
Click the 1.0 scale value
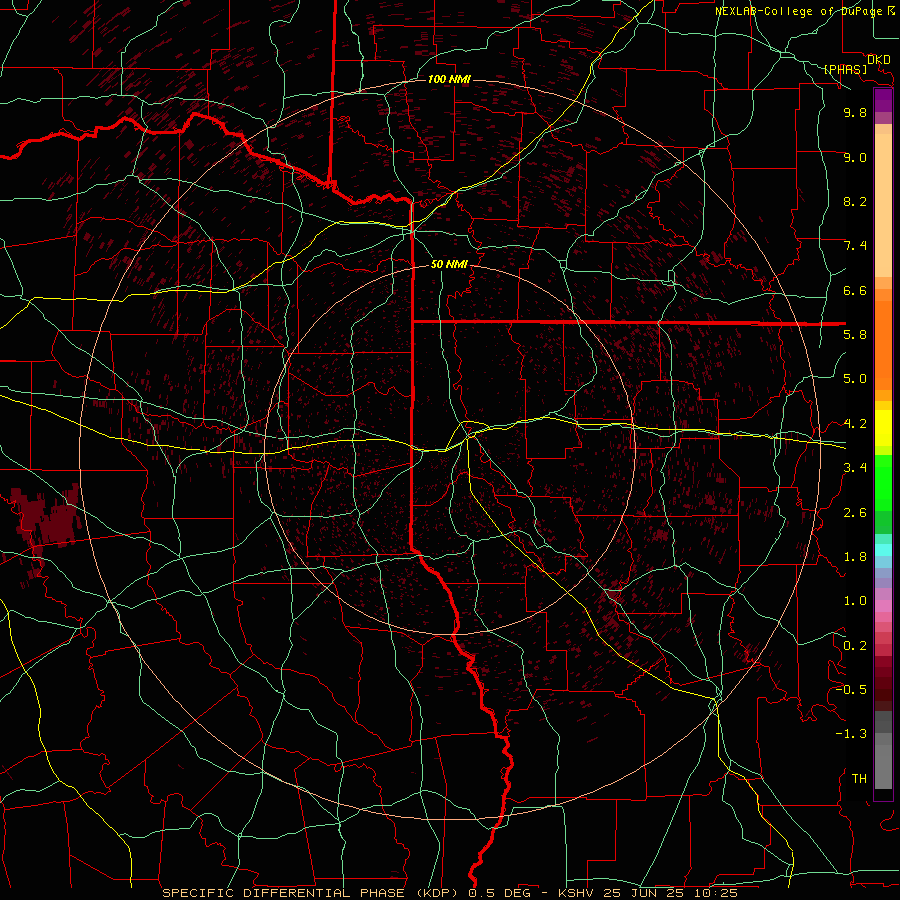coord(855,601)
